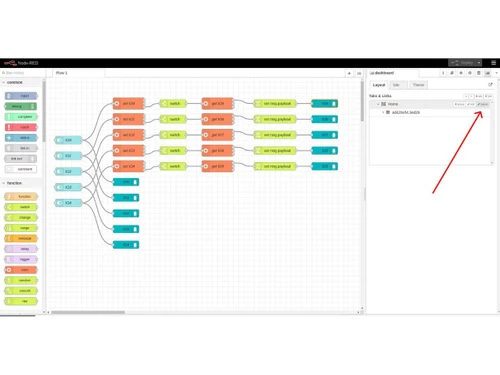The image size is (500, 375).
Task: Select the complete node in palette
Action: (21, 117)
